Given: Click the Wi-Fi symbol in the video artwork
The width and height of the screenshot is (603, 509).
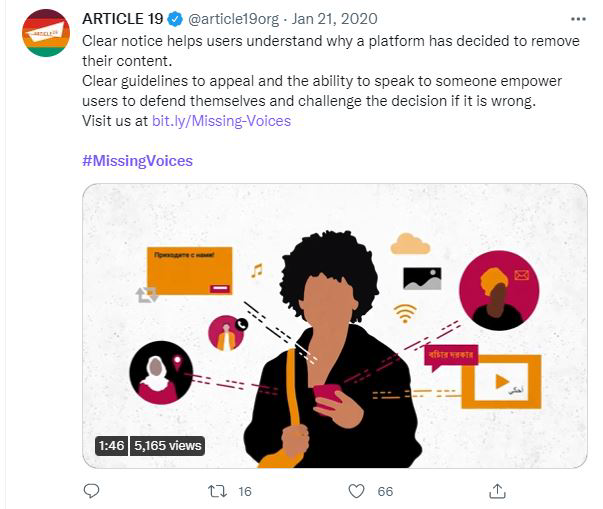Looking at the screenshot, I should (405, 313).
